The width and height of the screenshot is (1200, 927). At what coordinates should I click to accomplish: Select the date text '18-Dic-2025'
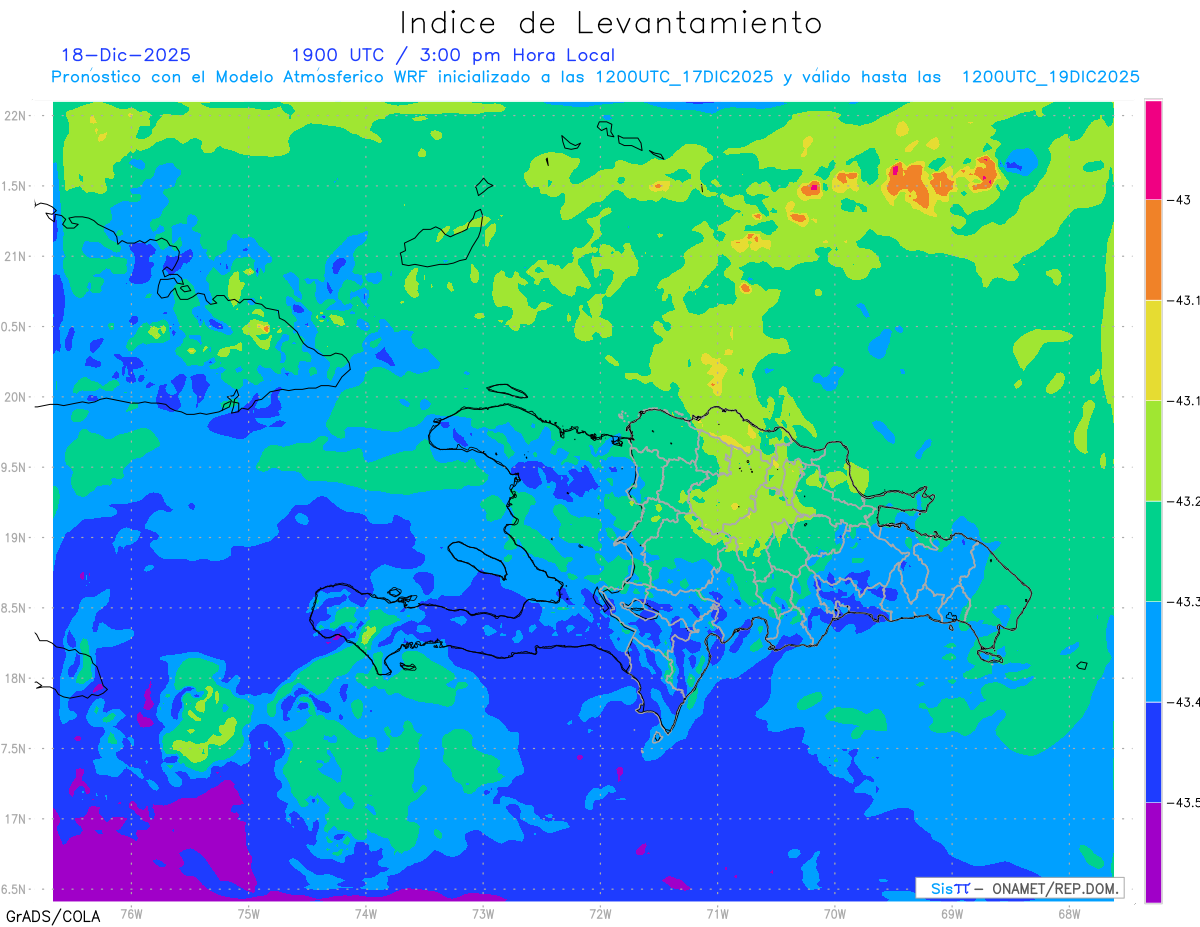(x=126, y=55)
